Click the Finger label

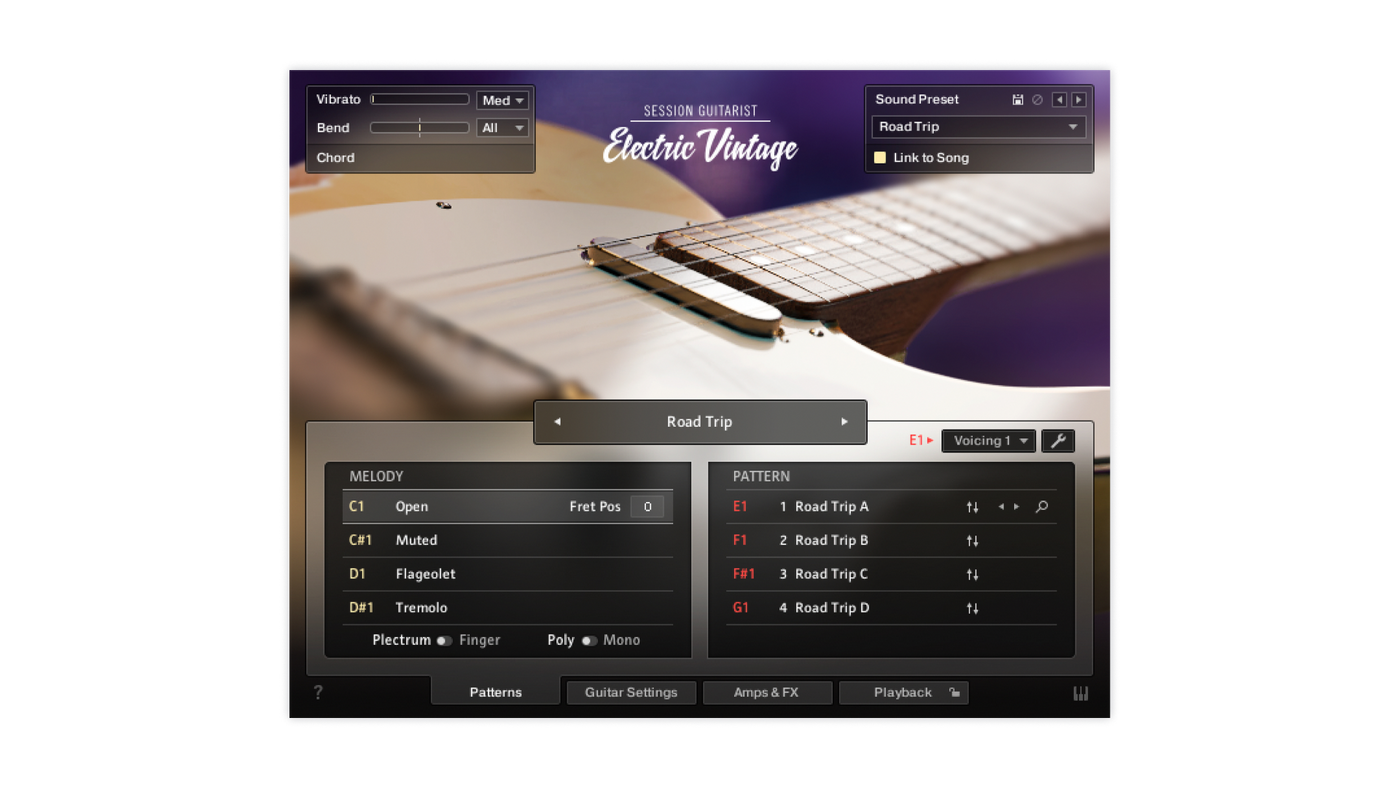[480, 641]
